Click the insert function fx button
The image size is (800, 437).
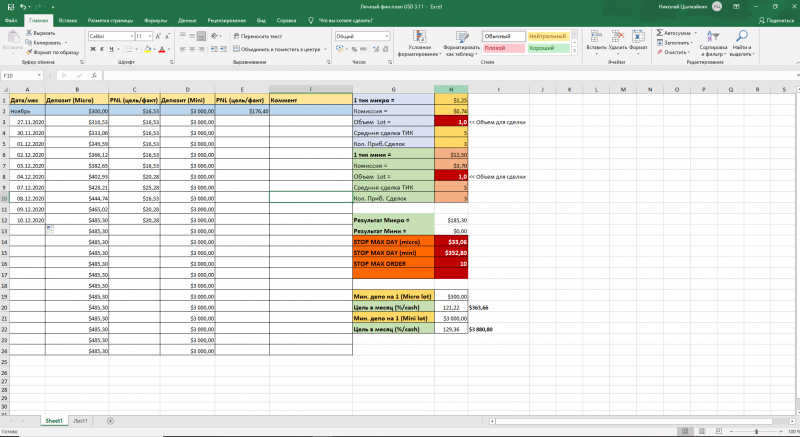pos(94,75)
